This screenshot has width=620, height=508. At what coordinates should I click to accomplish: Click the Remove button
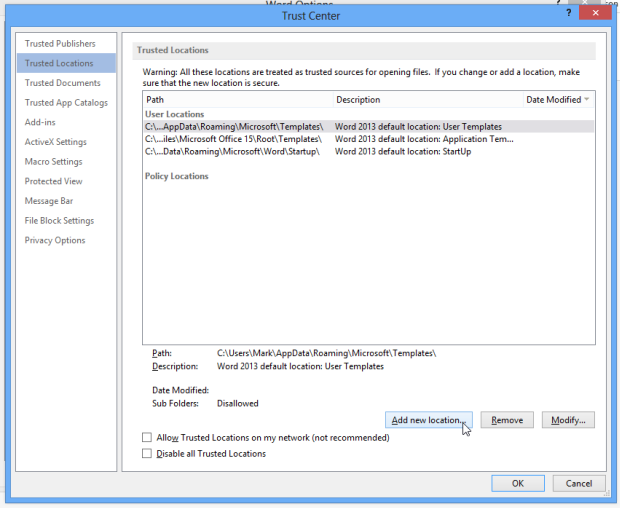507,420
